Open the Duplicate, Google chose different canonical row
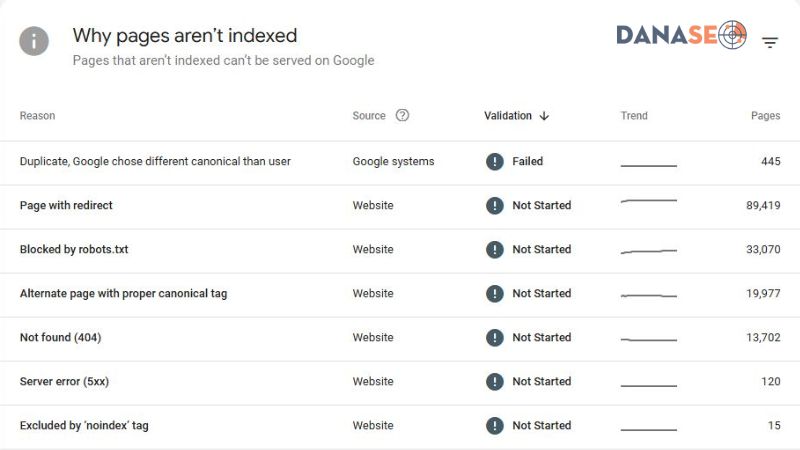Screen dimensions: 800x450 pyautogui.click(x=400, y=163)
